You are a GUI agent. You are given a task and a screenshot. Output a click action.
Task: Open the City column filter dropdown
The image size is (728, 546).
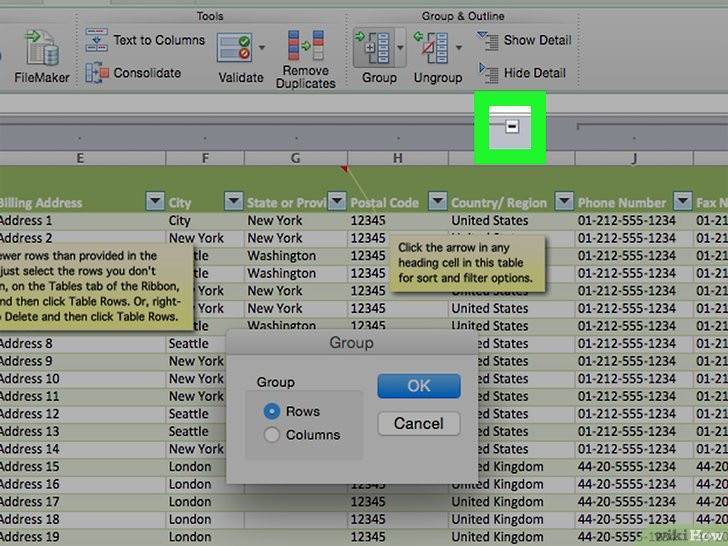click(x=232, y=201)
